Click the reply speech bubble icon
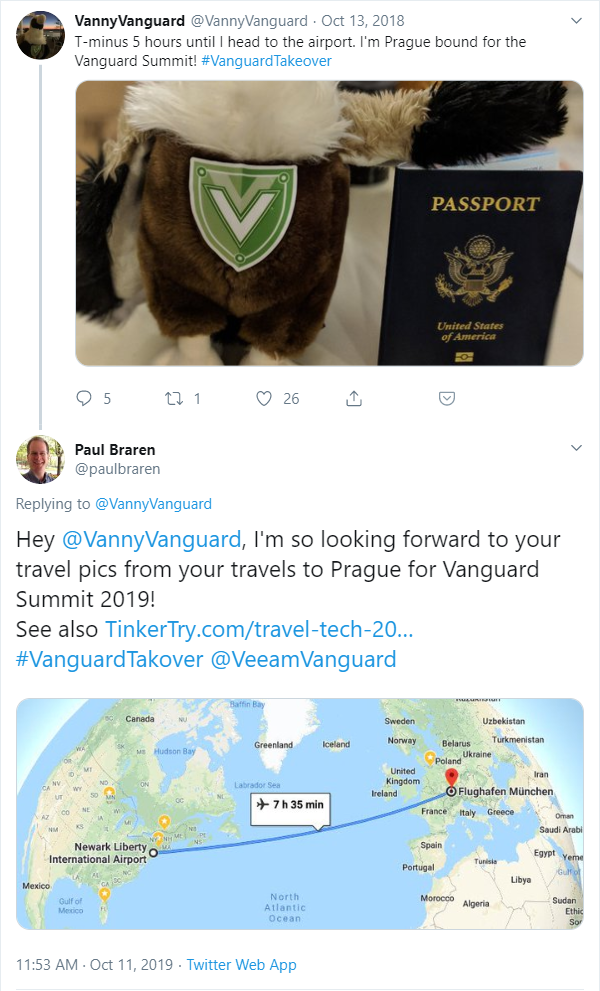 click(84, 398)
